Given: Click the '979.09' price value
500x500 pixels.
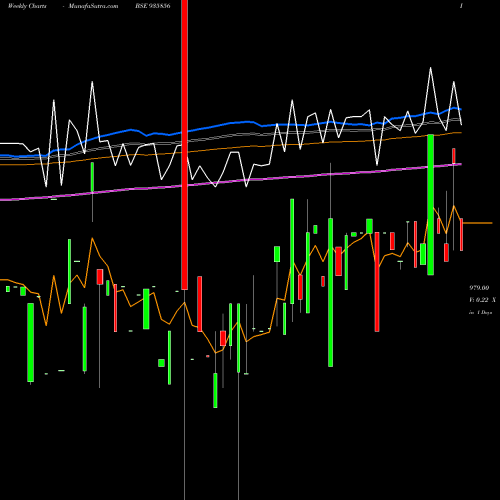Looking at the screenshot, I should pyautogui.click(x=479, y=287).
